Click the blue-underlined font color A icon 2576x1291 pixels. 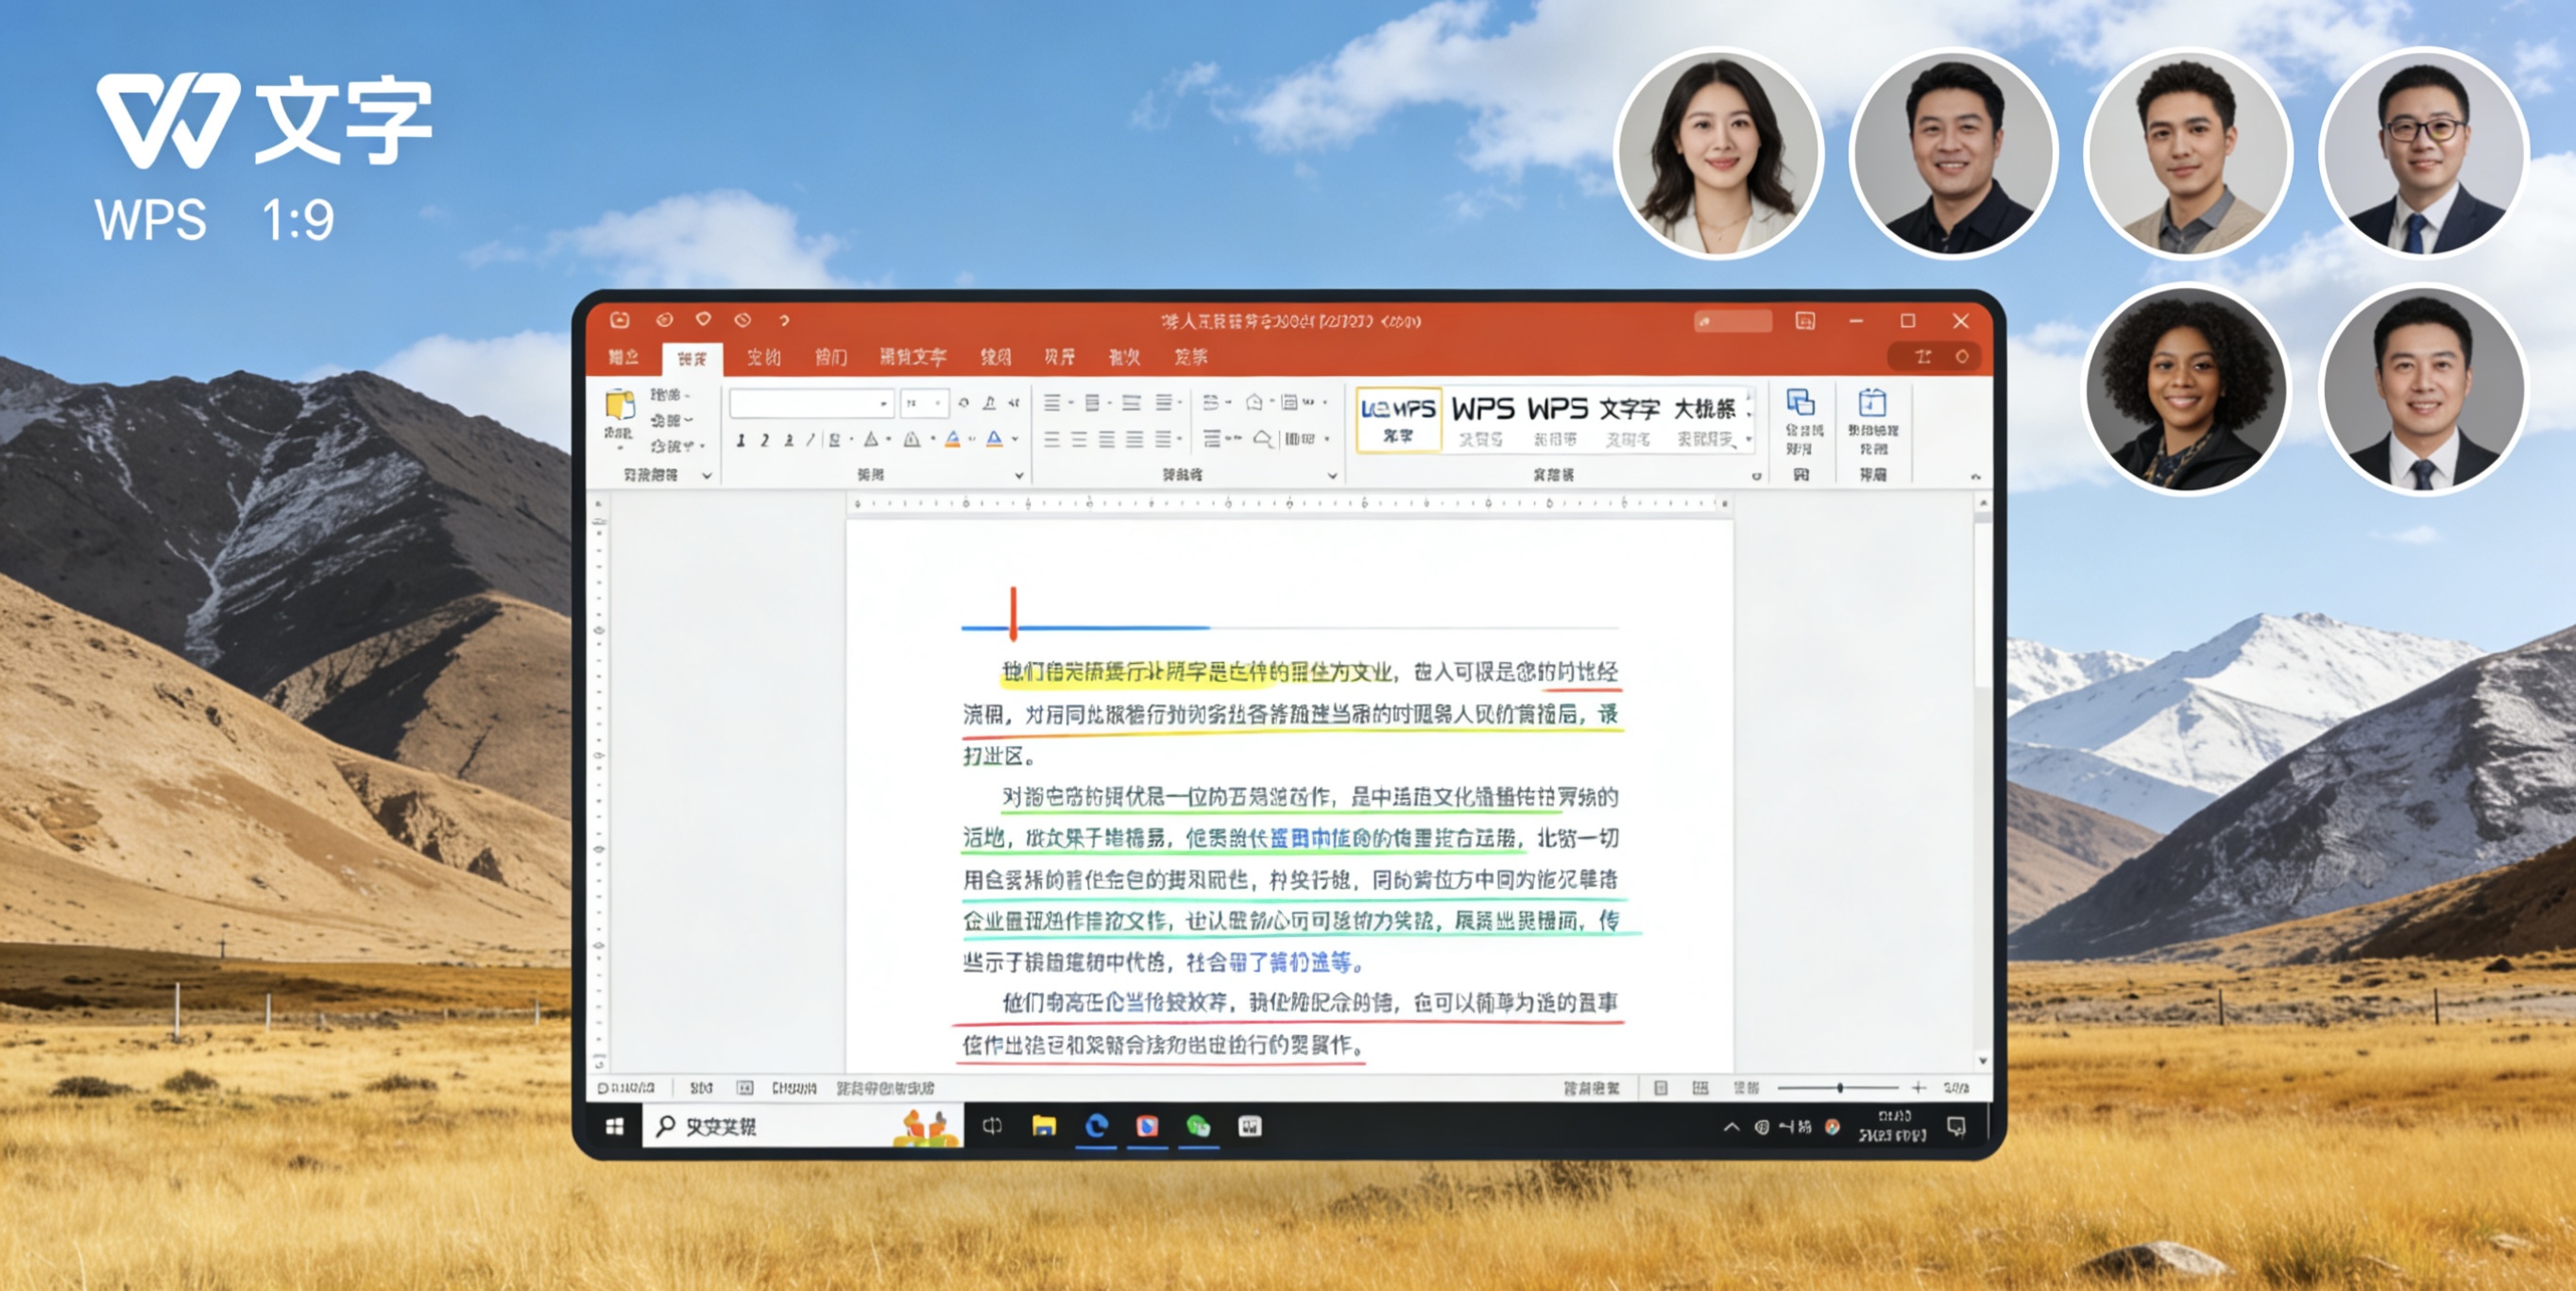point(994,439)
